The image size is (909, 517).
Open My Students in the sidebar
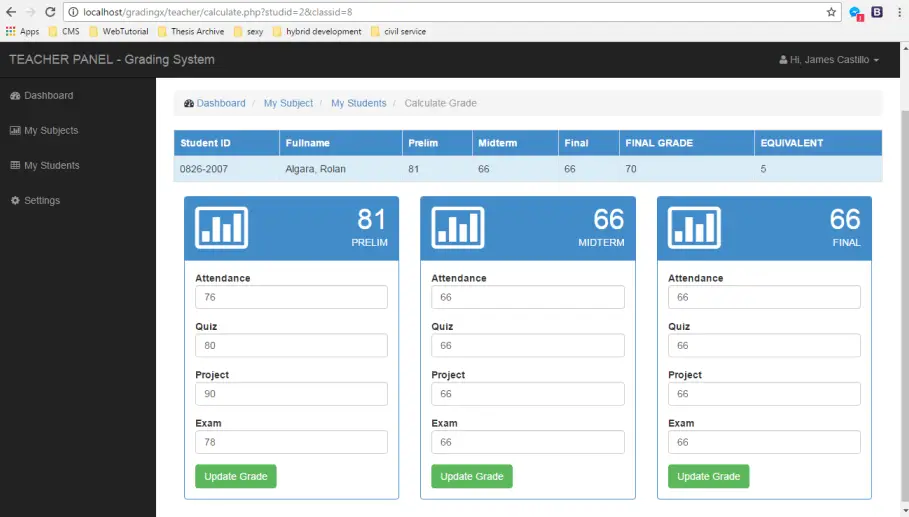tap(51, 166)
